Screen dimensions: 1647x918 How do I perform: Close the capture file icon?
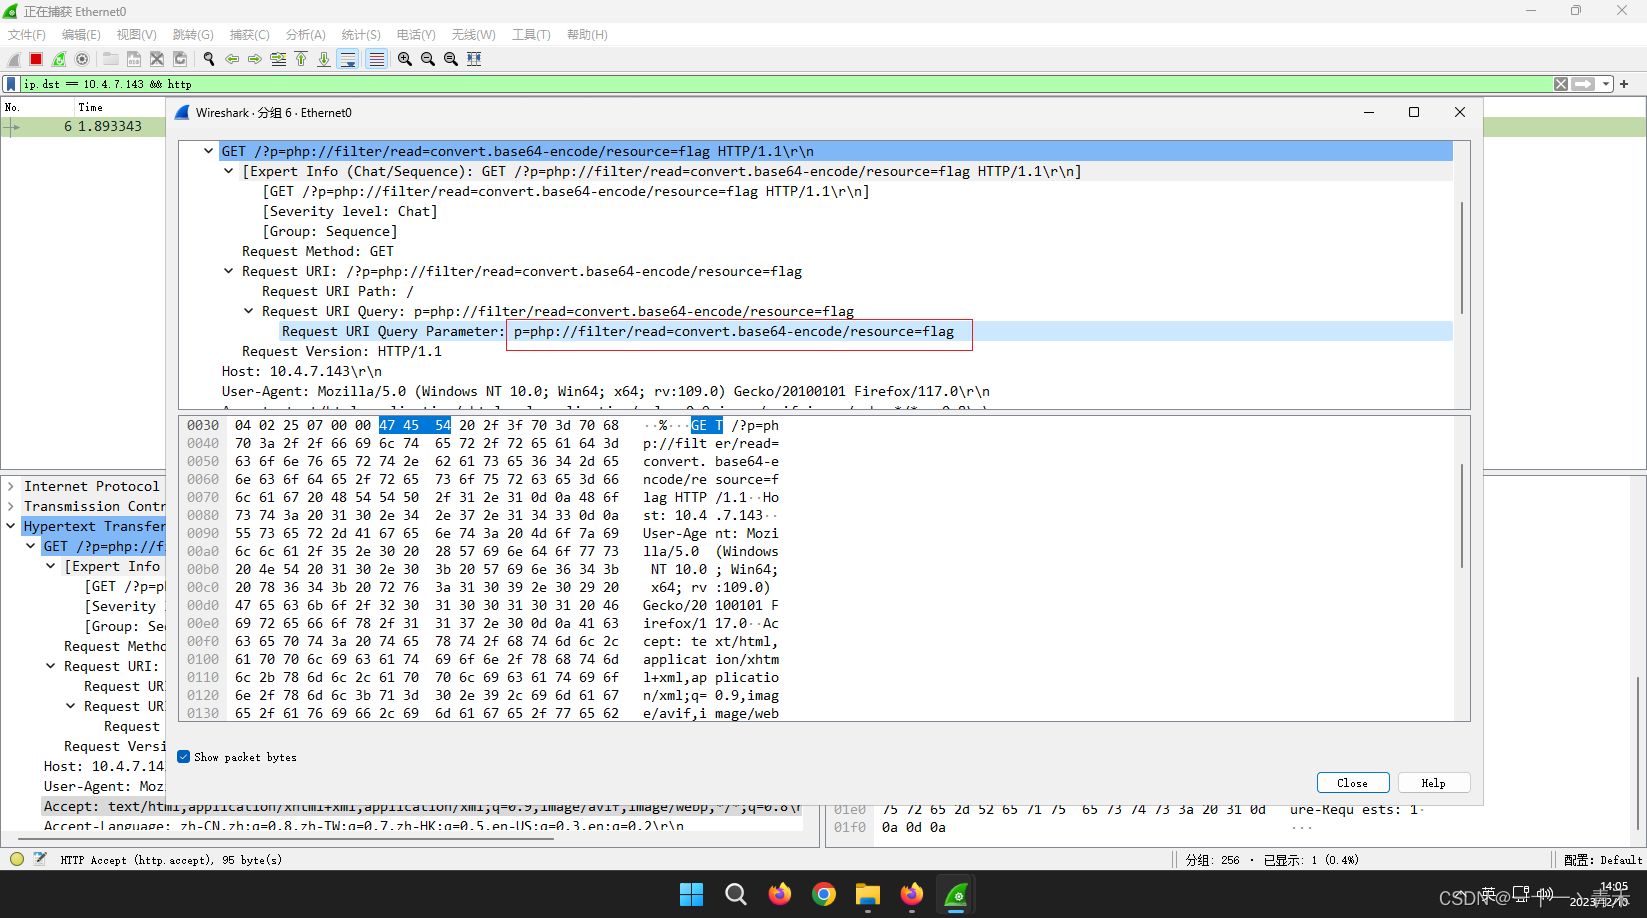157,59
